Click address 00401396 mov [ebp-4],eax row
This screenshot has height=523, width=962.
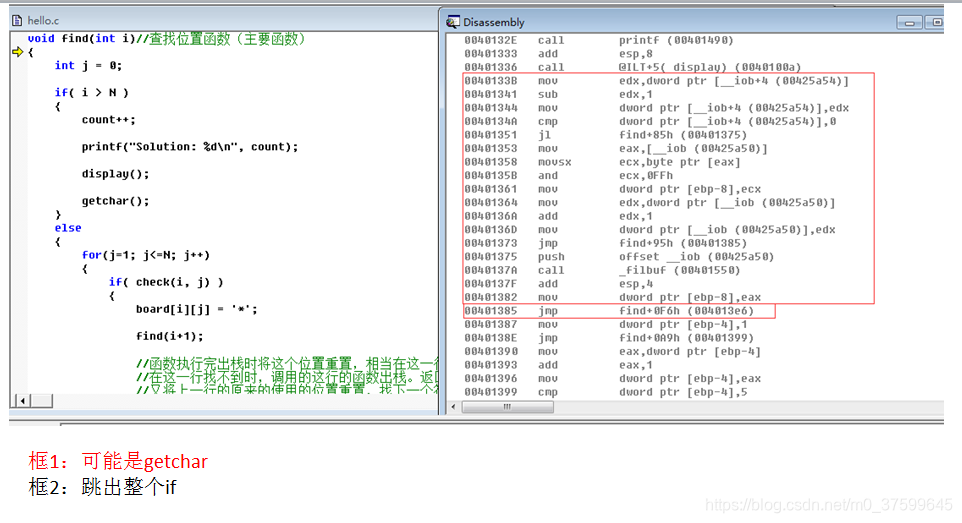tap(612, 378)
